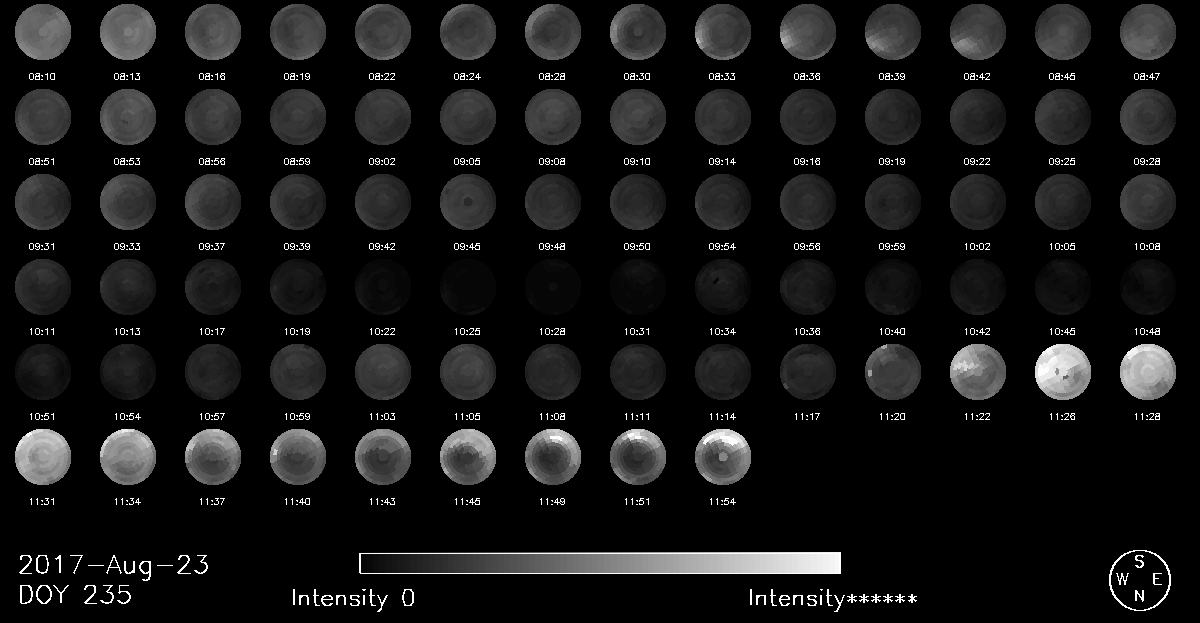This screenshot has width=1200, height=623.
Task: Select the 11:31 bright disk thumbnail
Action: point(43,457)
